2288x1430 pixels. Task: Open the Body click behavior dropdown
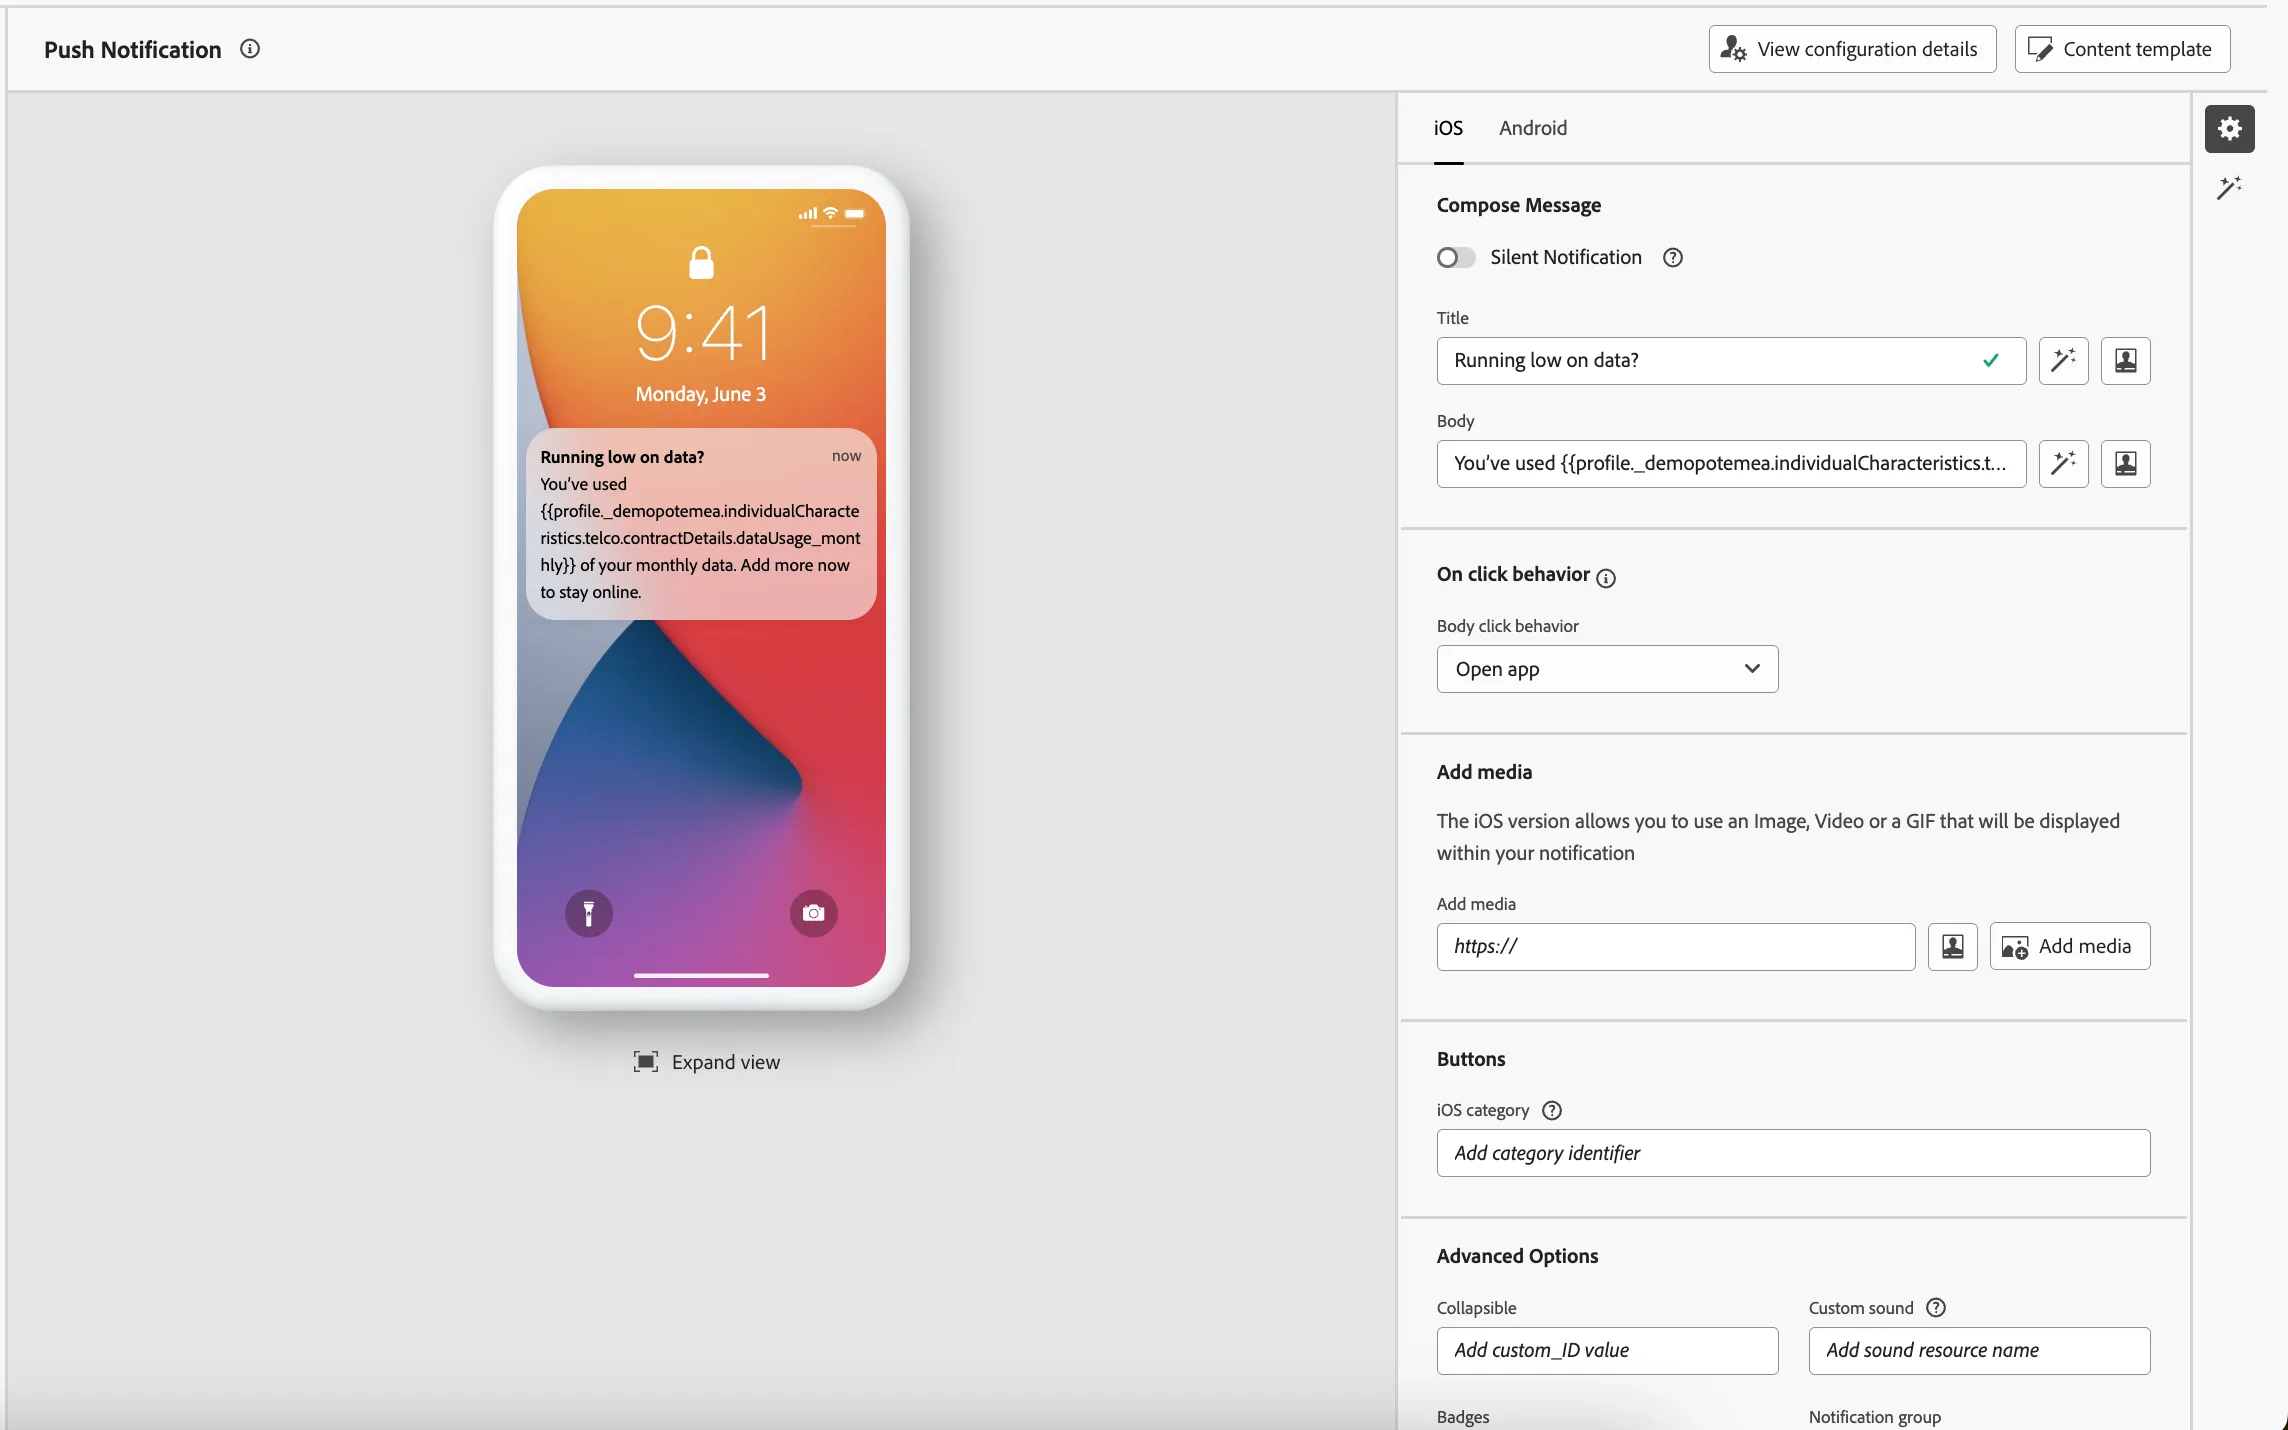pyautogui.click(x=1607, y=669)
